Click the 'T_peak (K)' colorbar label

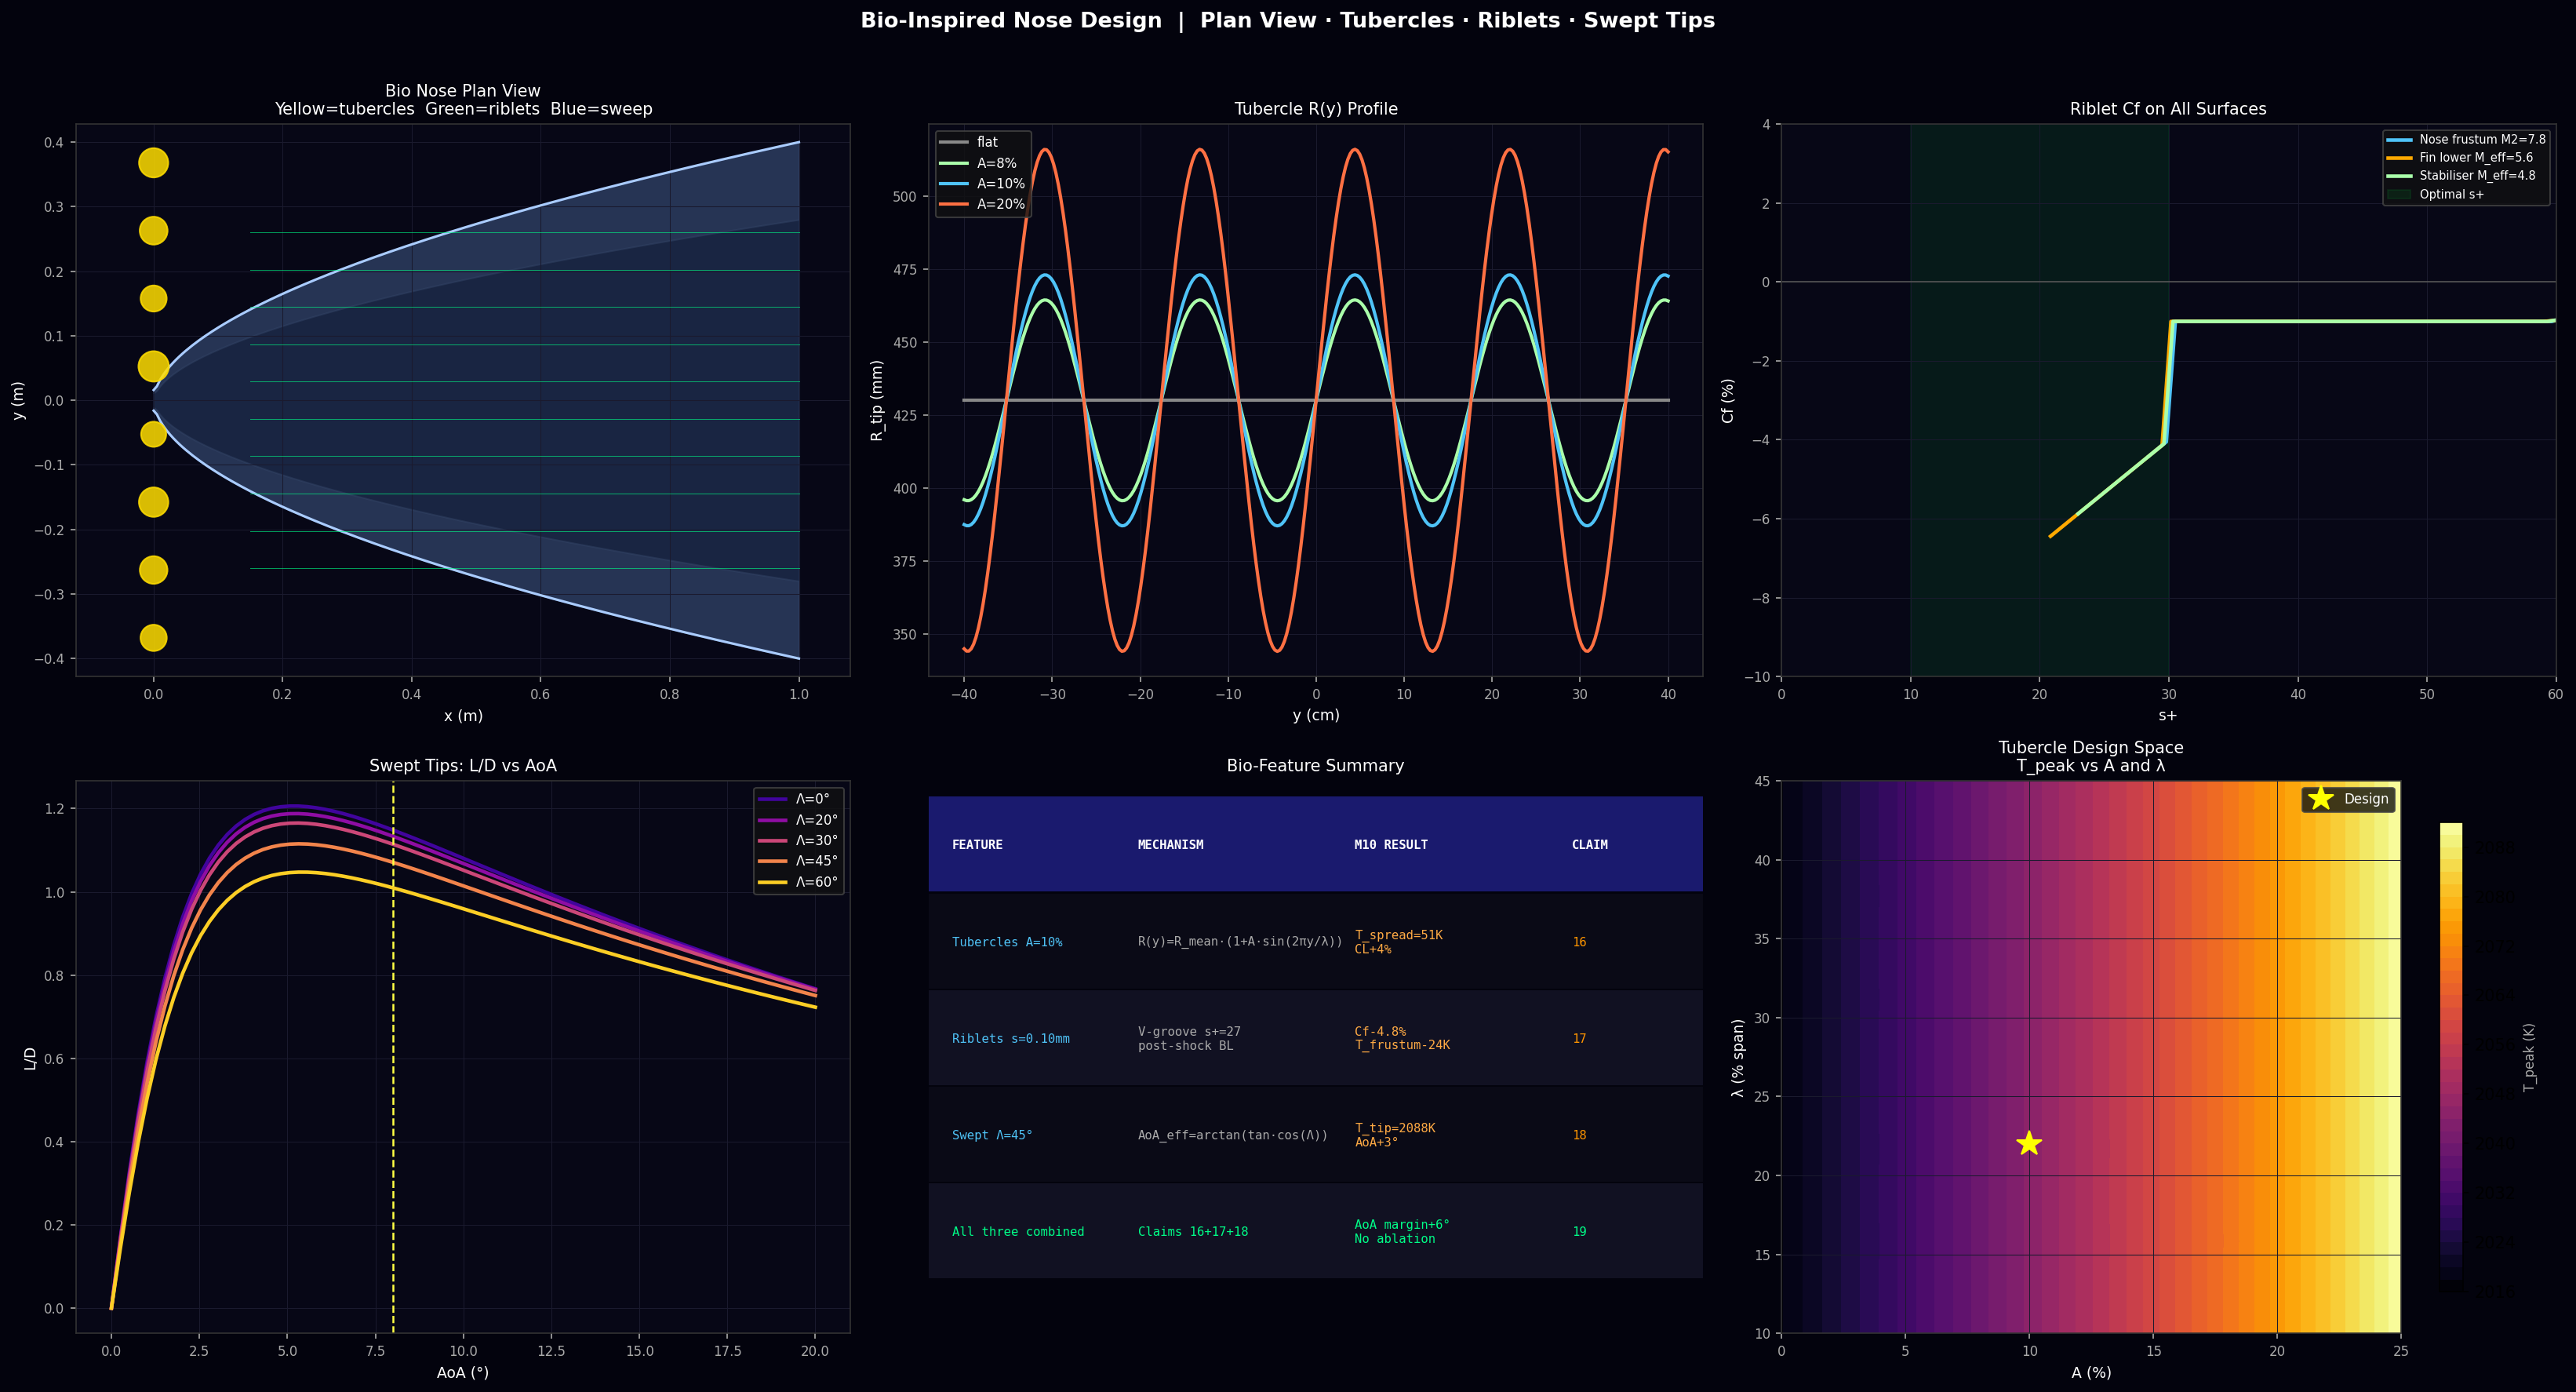click(2529, 1058)
